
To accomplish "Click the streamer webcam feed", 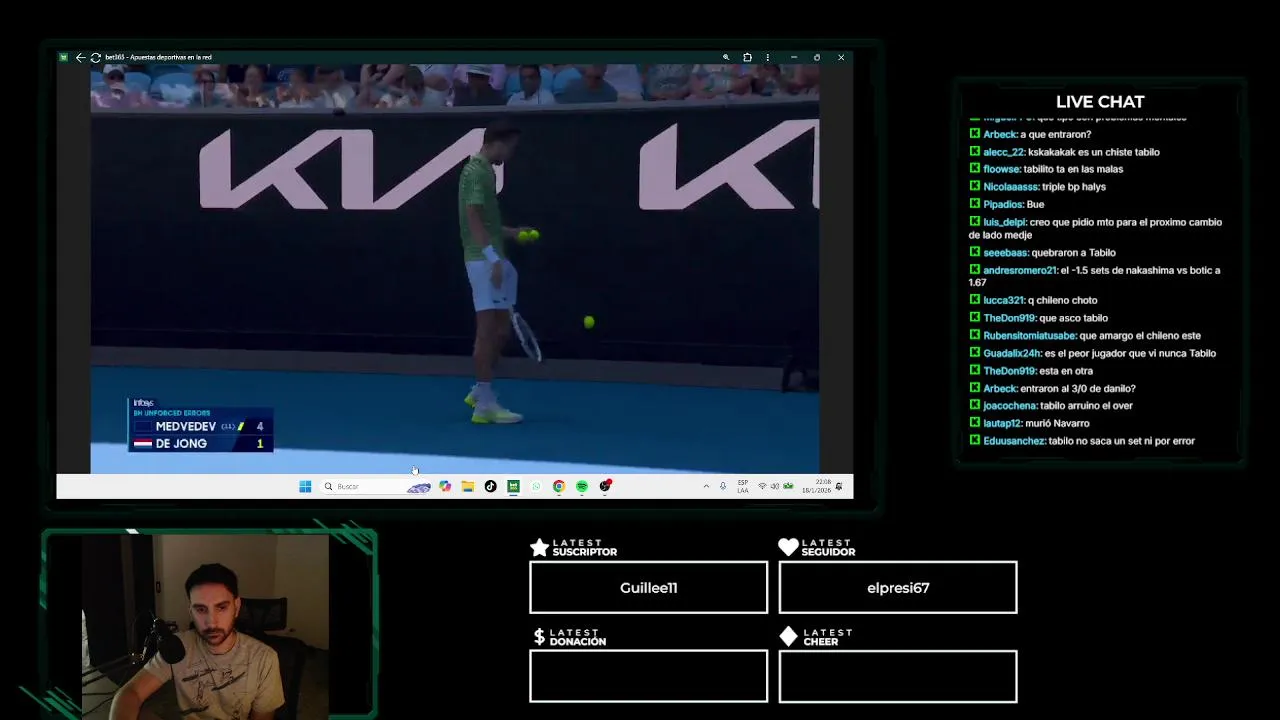I will click(205, 625).
